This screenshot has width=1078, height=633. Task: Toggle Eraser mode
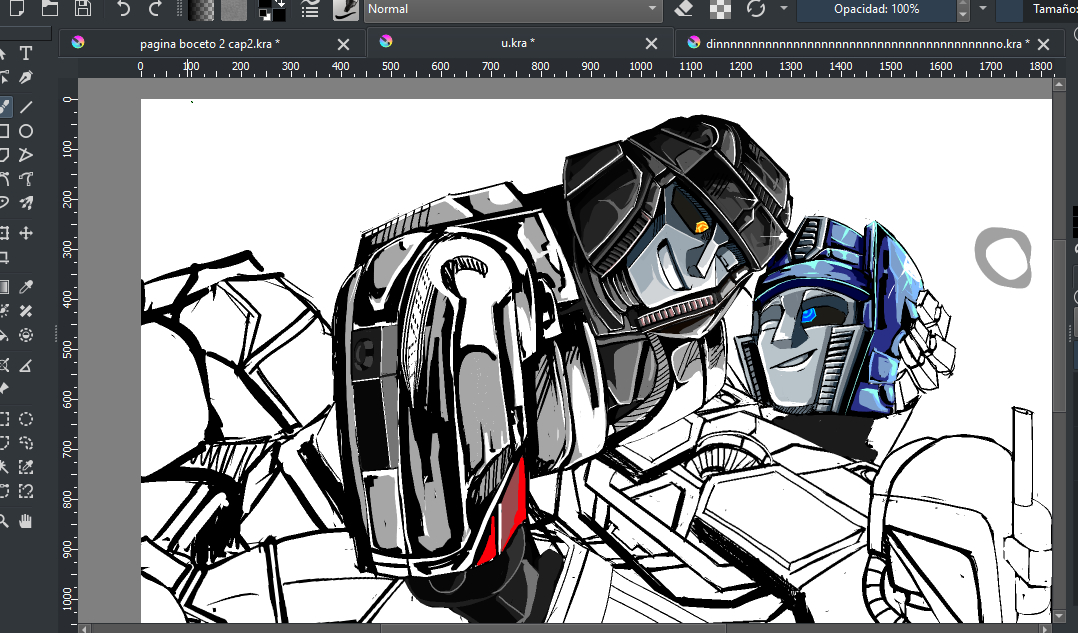tap(684, 9)
